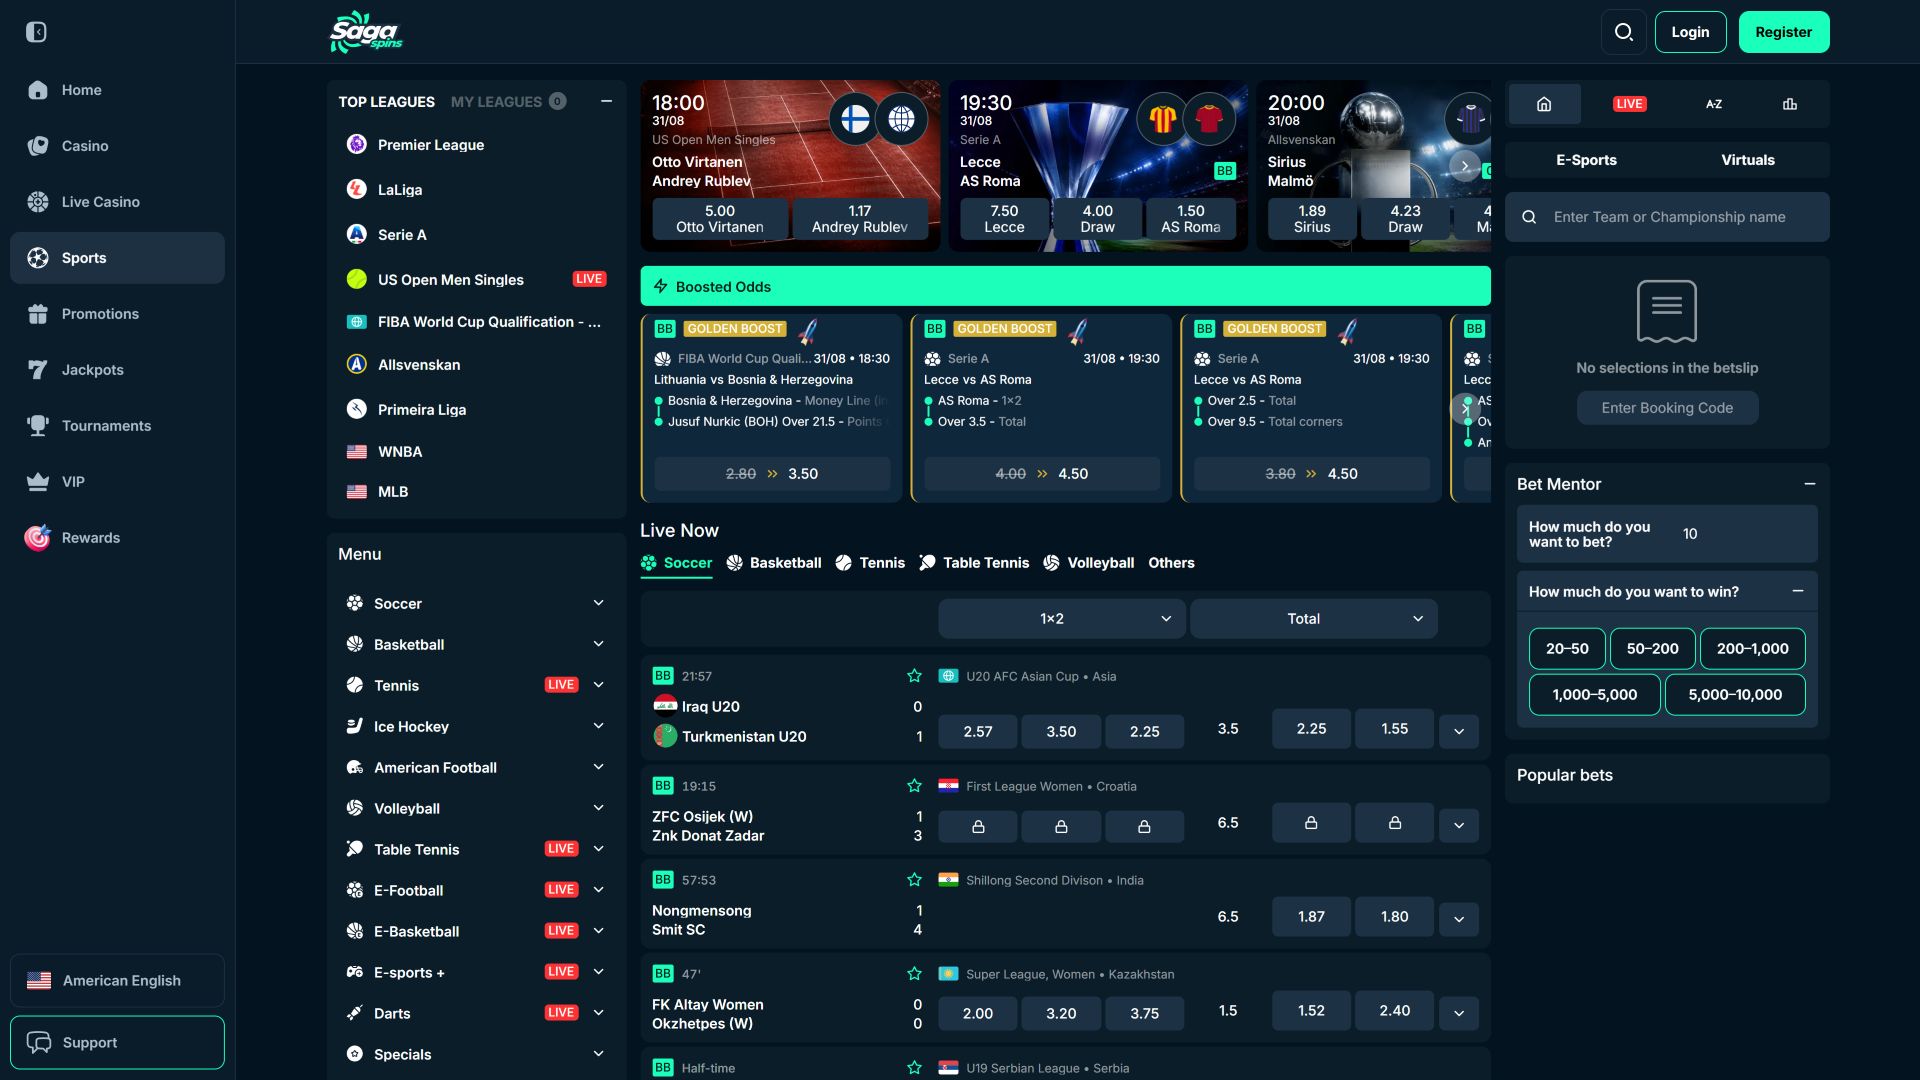1920x1080 pixels.
Task: Select the 50–200 win range option
Action: click(1652, 649)
